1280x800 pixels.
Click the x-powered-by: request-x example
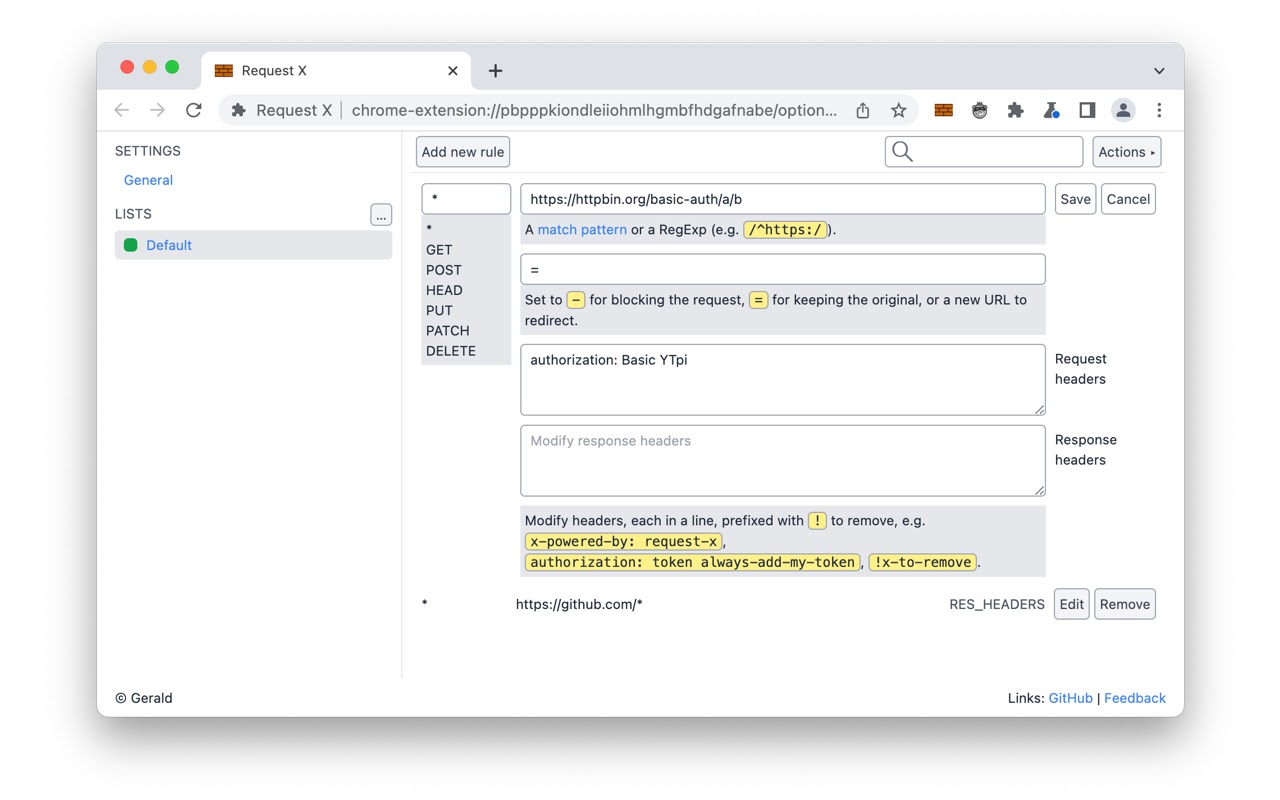point(623,541)
